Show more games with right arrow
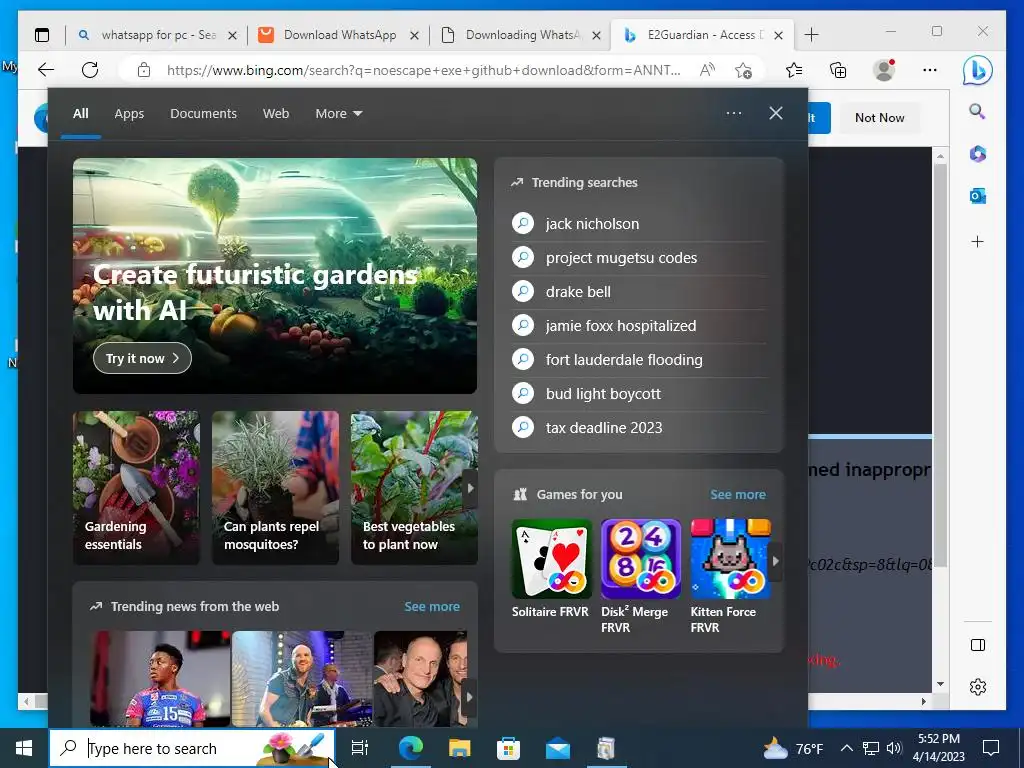 [x=775, y=561]
